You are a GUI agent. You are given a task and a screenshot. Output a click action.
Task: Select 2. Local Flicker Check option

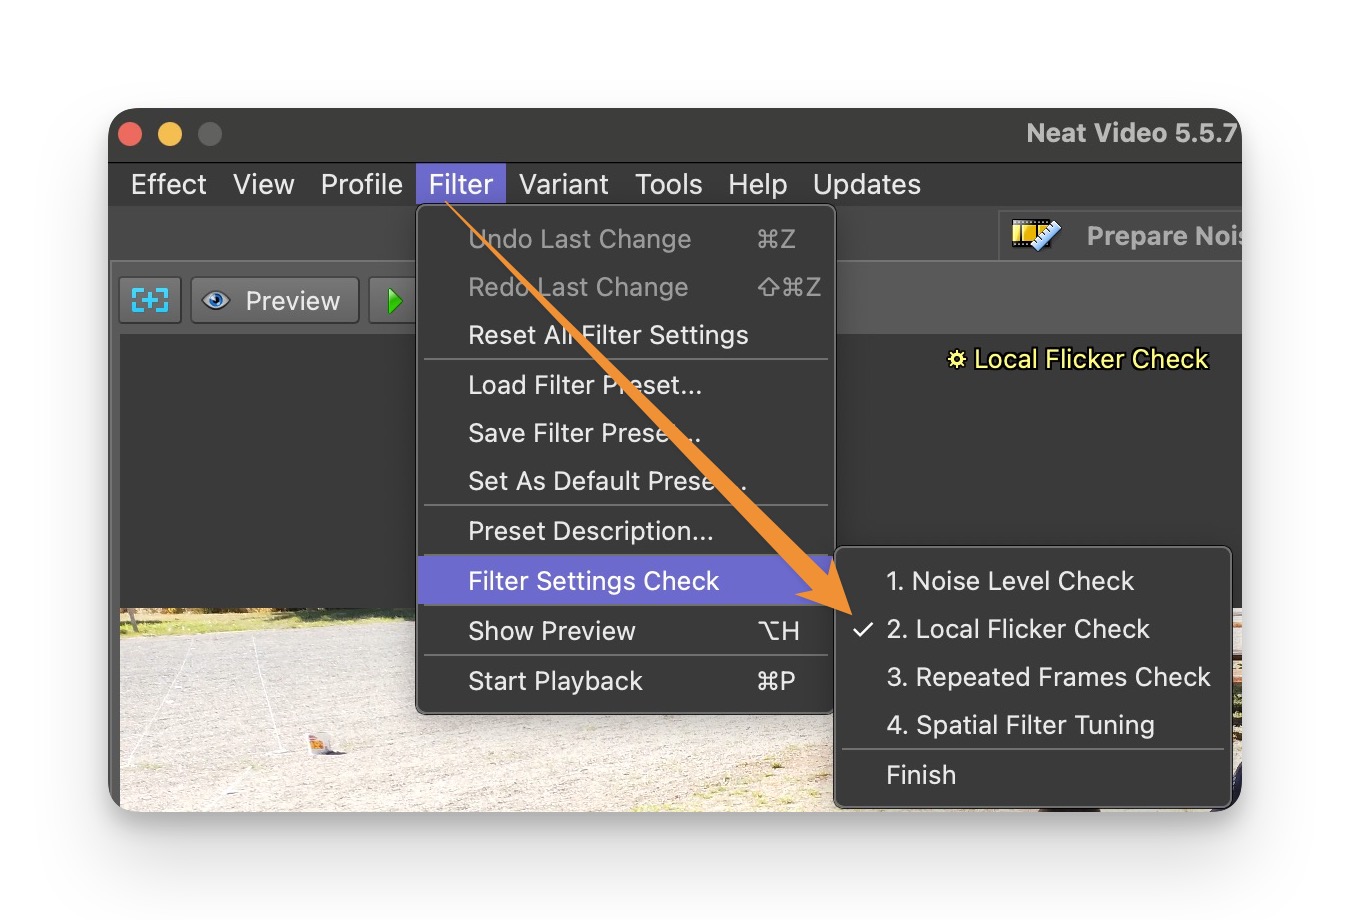[x=1018, y=629]
